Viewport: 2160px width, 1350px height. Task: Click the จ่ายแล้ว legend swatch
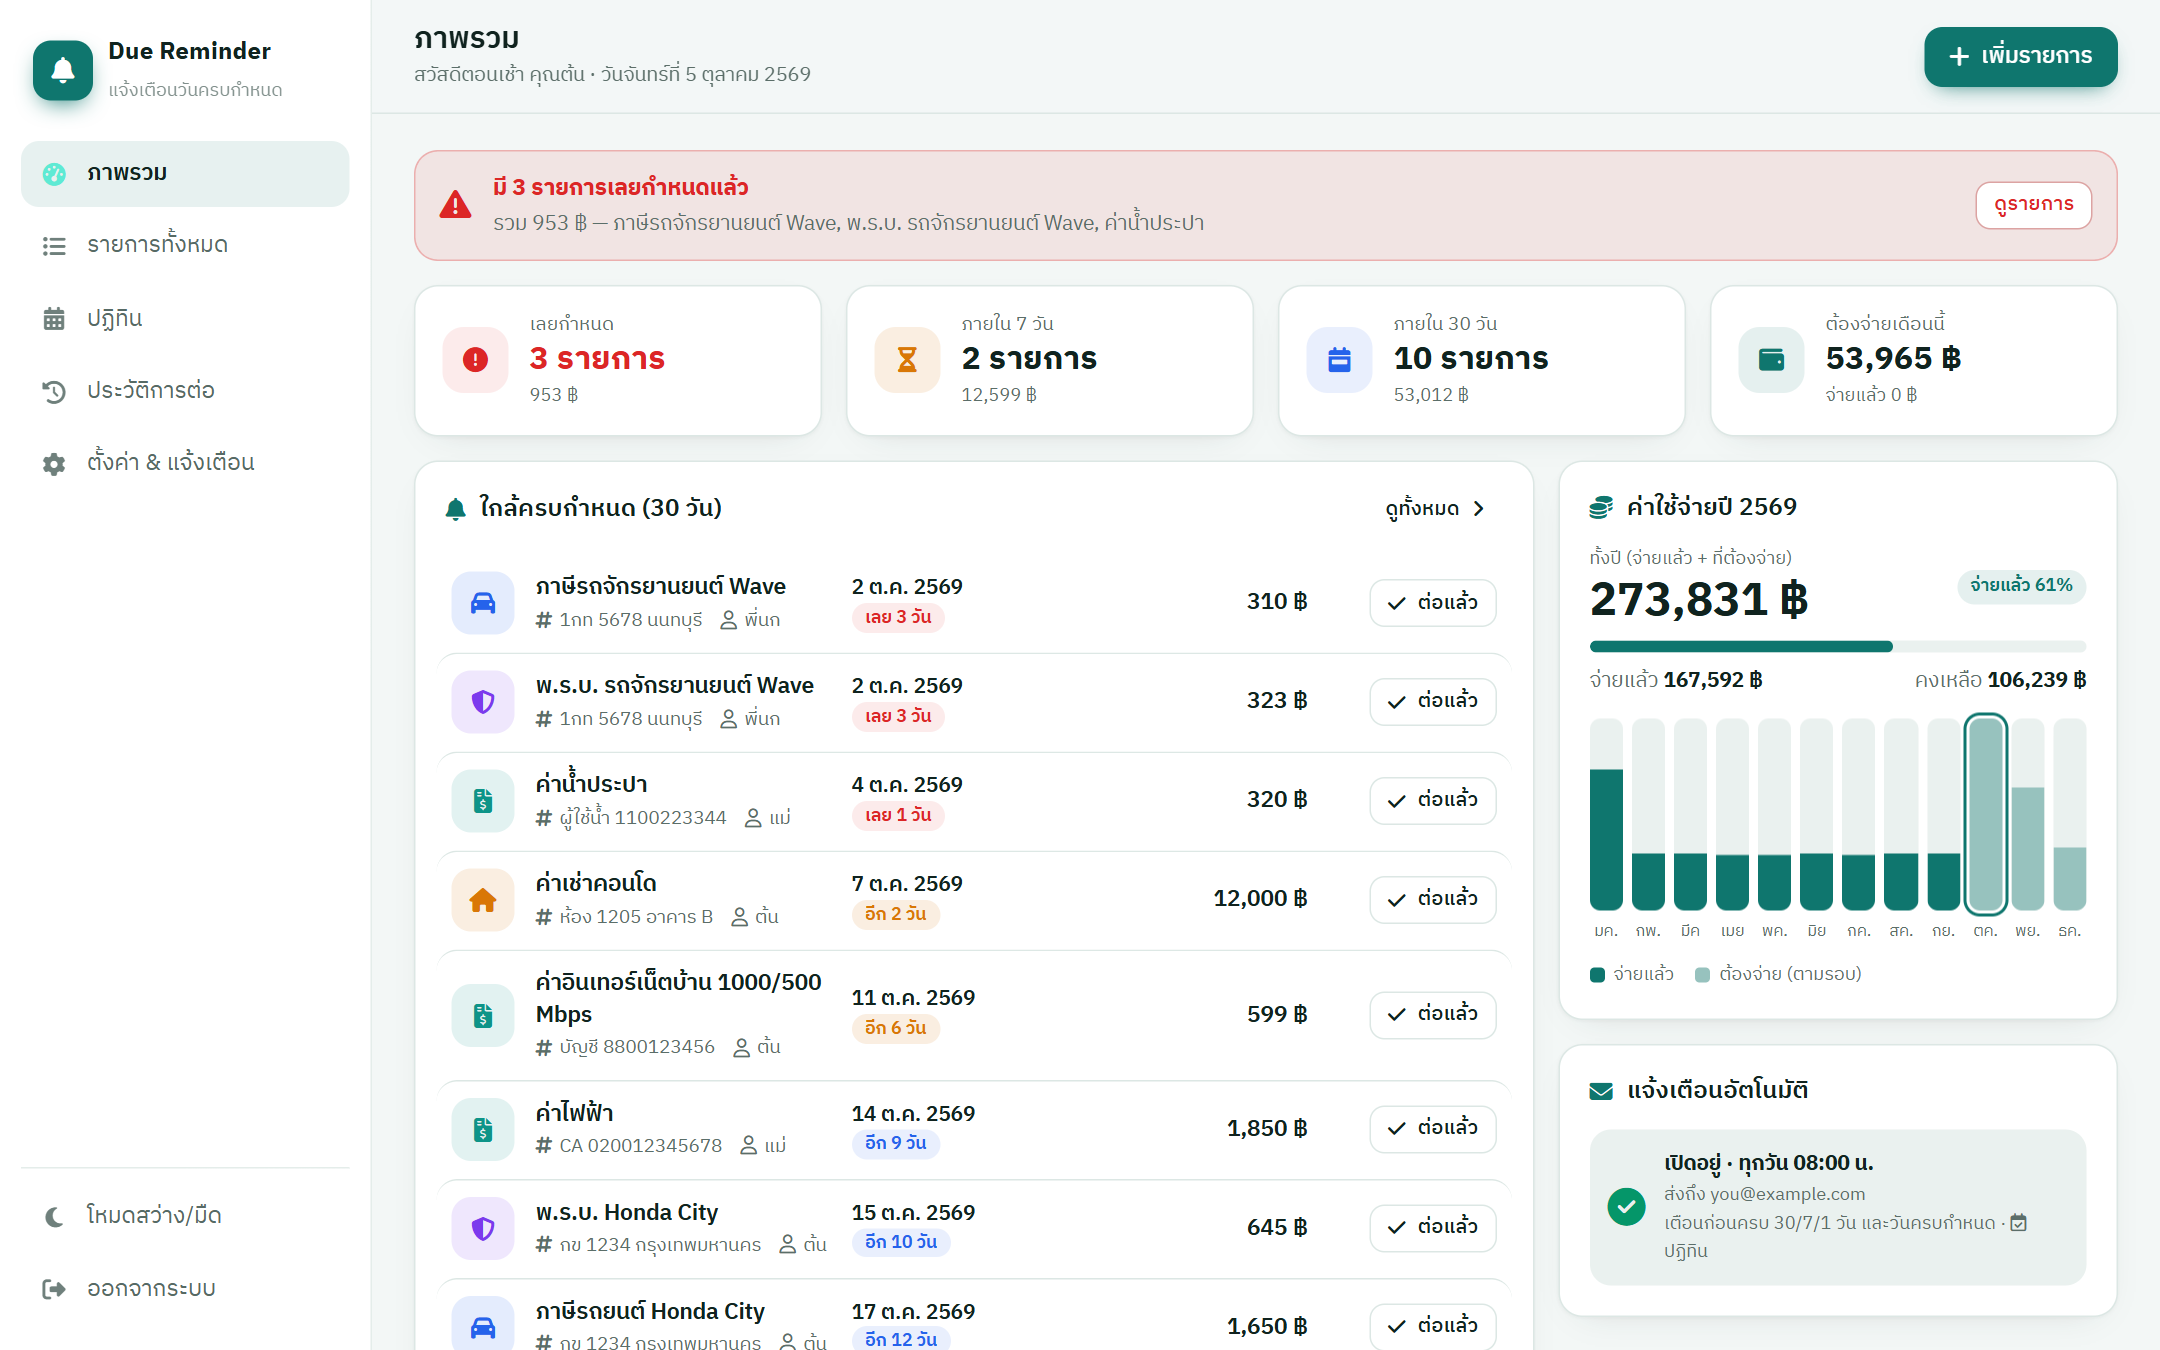click(x=1597, y=975)
